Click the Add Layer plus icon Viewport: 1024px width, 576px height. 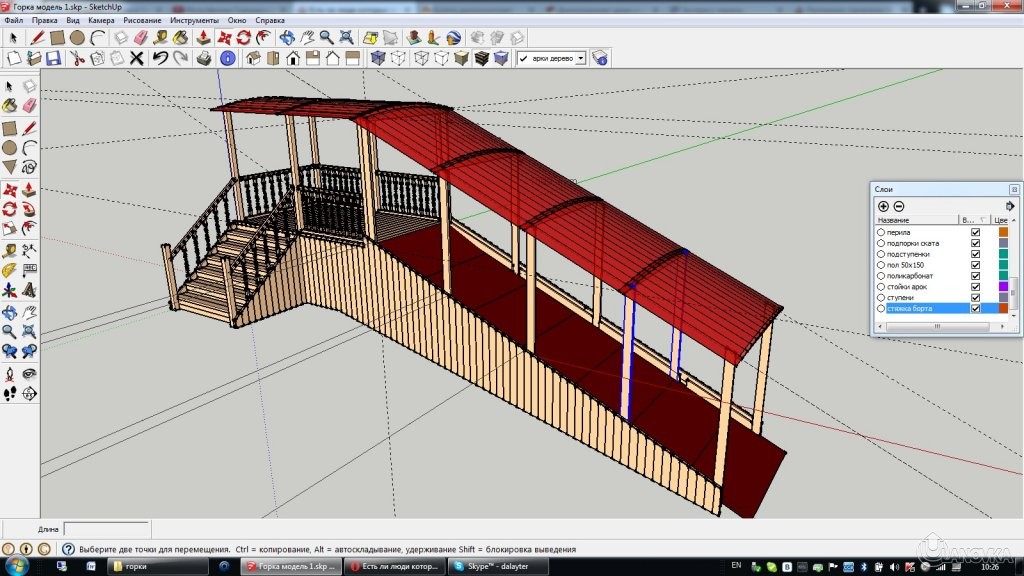(883, 206)
